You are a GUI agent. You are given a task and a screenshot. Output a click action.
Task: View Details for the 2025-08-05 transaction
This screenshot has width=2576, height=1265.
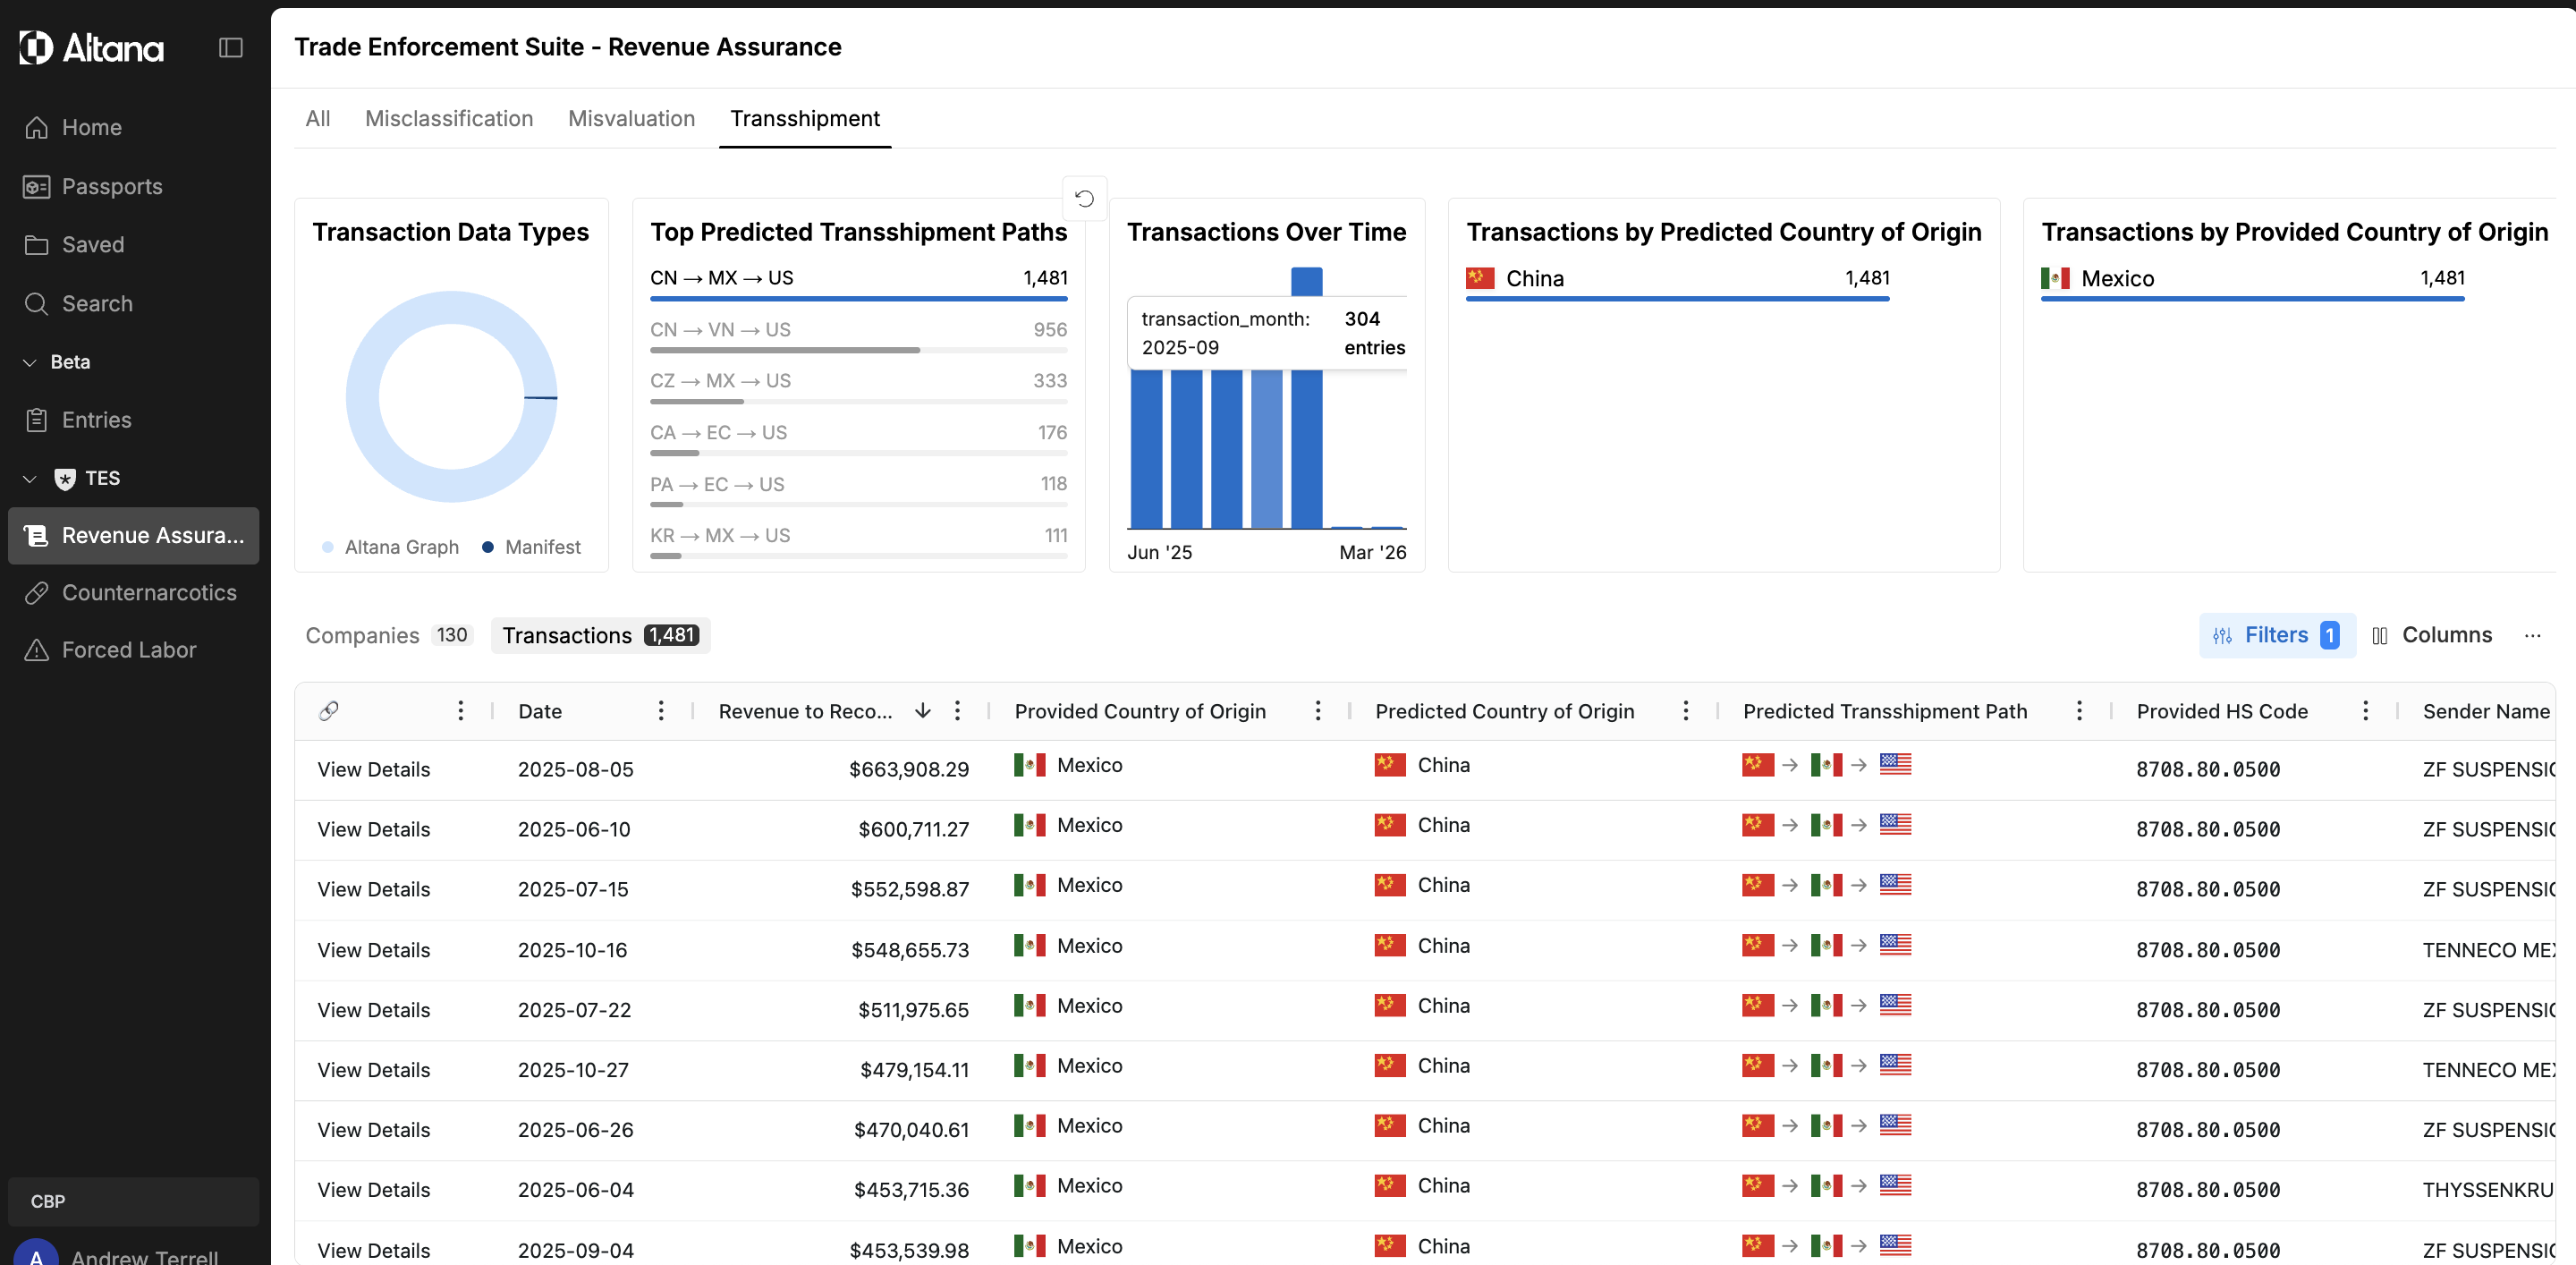[374, 769]
